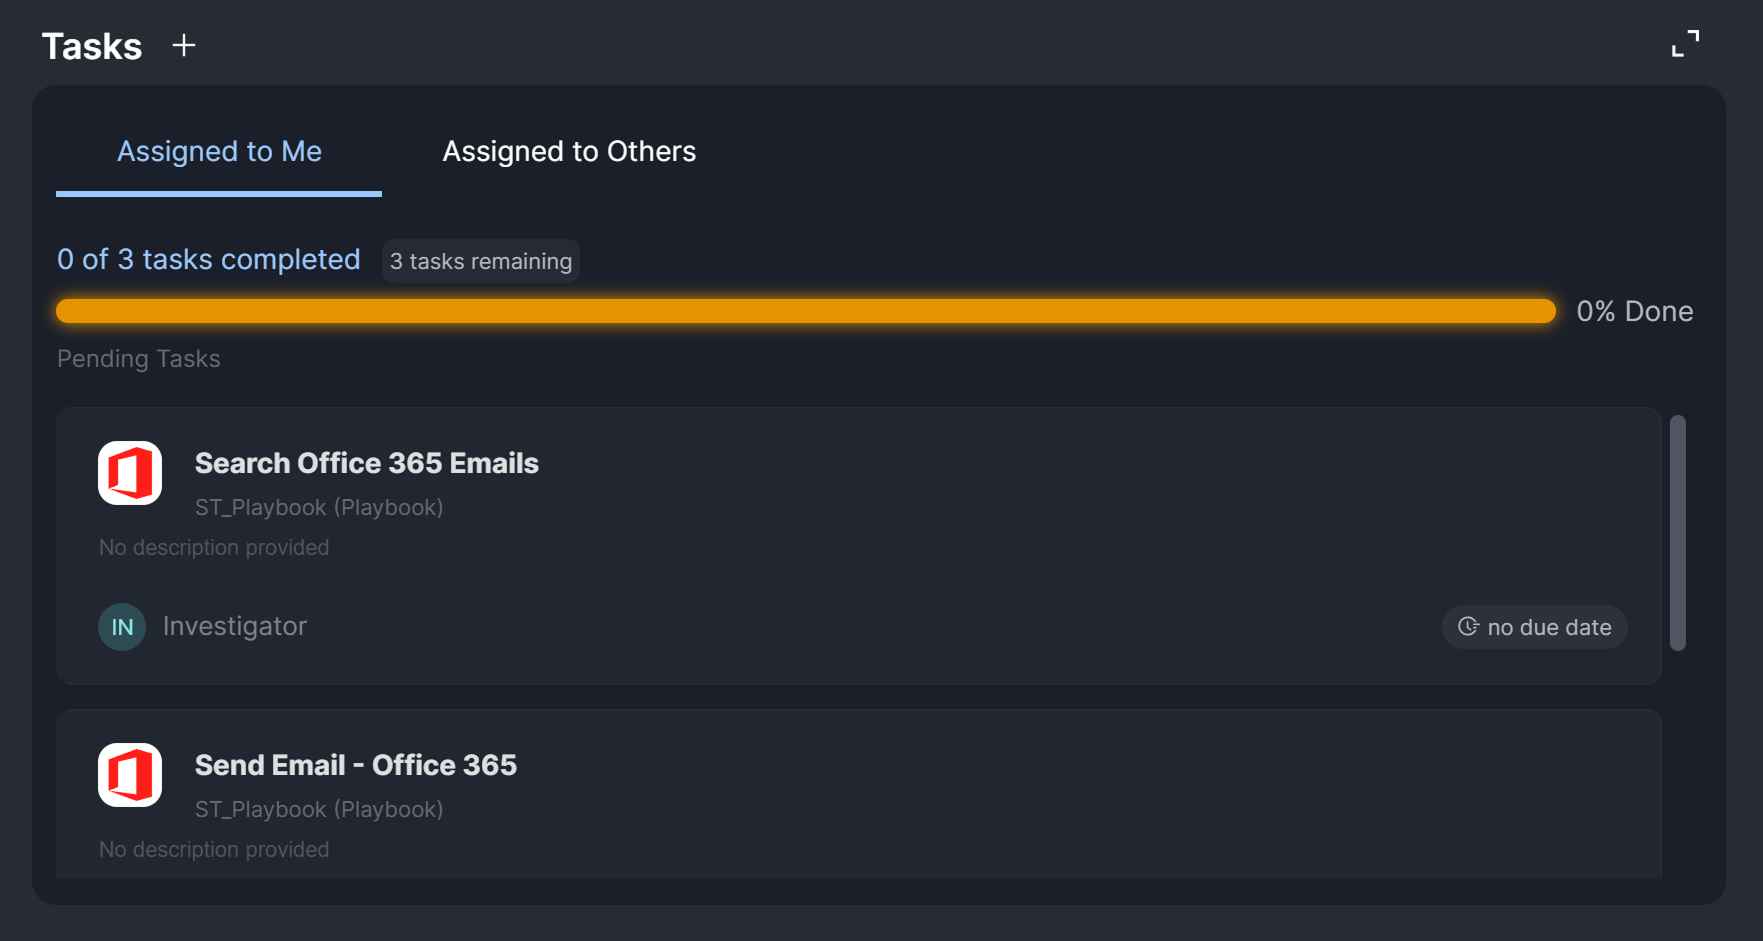
Task: Click the 0% Done label beside the progress bar
Action: coord(1635,311)
